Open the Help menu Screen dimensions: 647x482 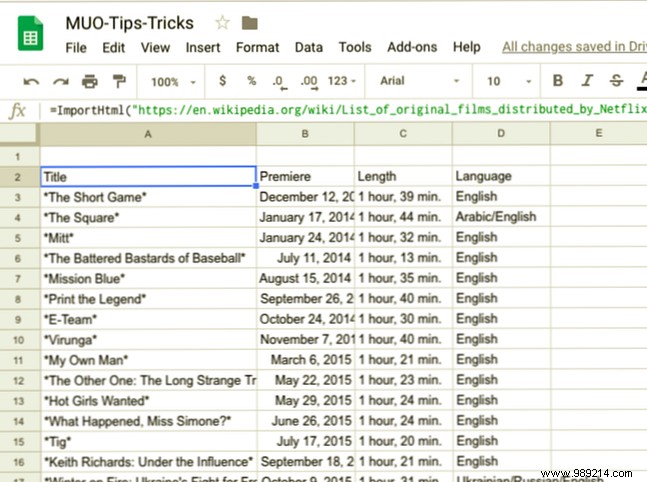click(x=467, y=47)
